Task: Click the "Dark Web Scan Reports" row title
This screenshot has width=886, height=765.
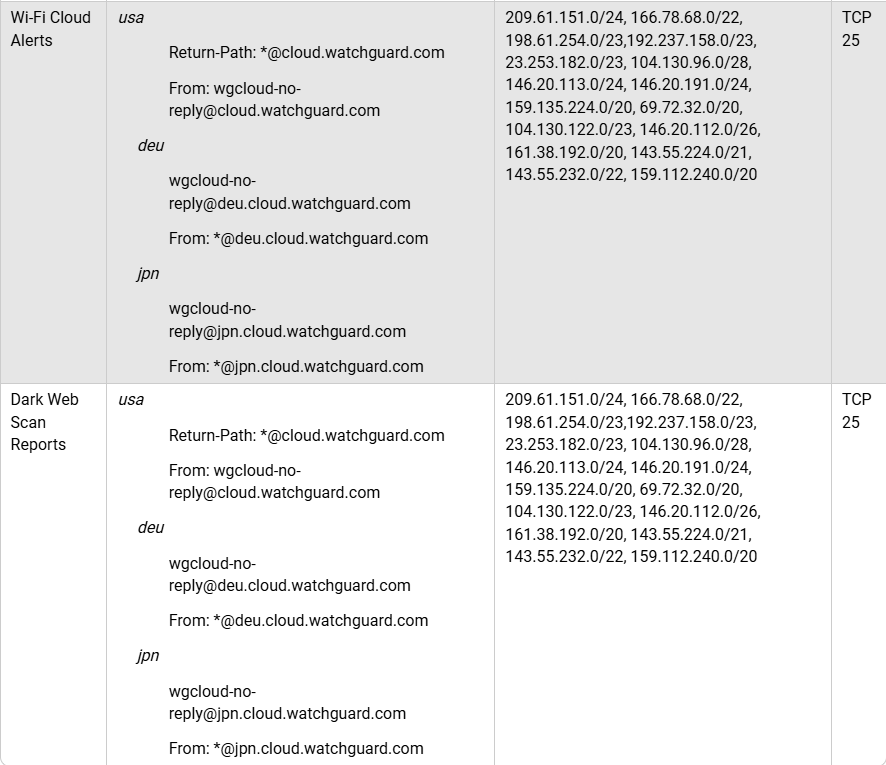Action: pyautogui.click(x=44, y=422)
